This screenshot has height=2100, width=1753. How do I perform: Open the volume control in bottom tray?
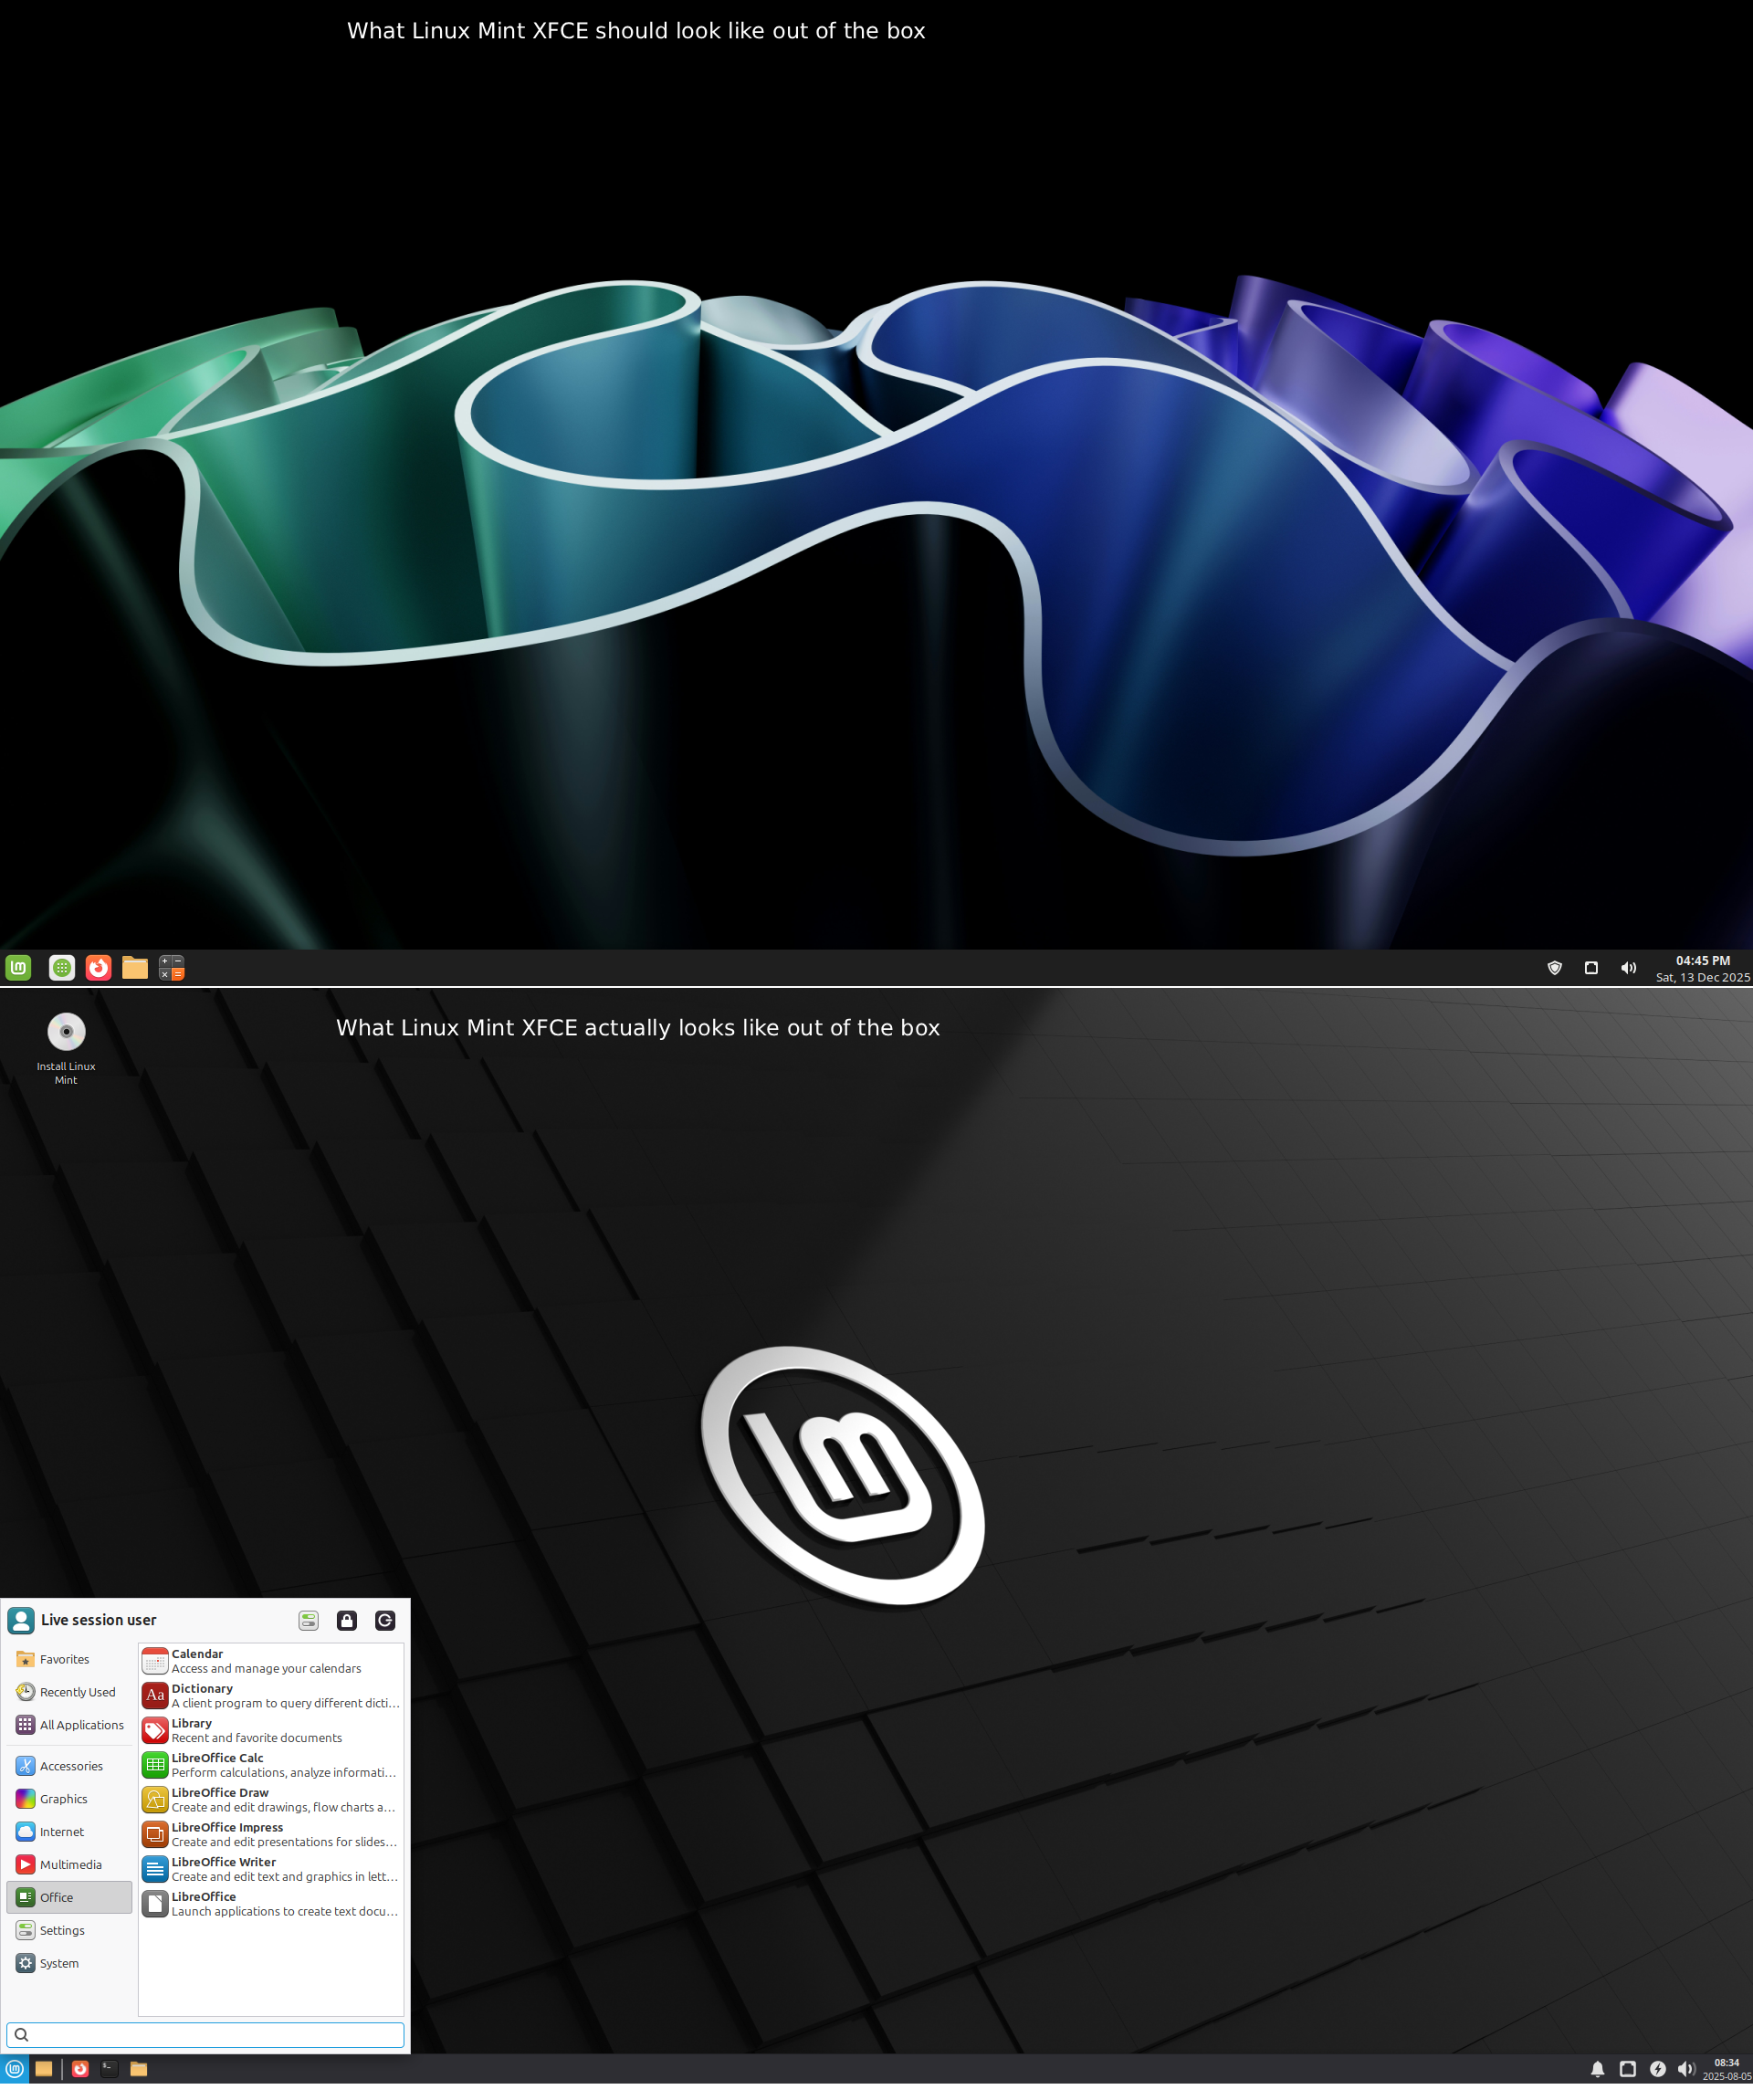tap(1686, 2069)
